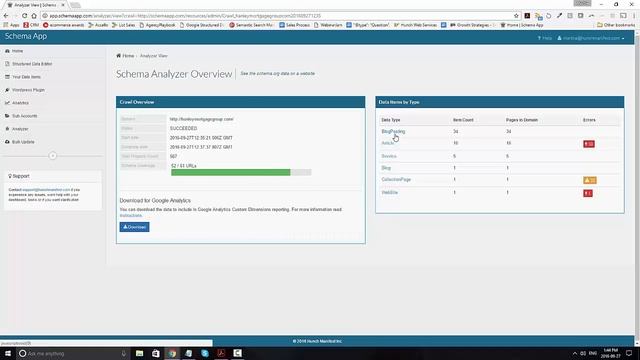Open the BlogPosting data type

pos(393,131)
